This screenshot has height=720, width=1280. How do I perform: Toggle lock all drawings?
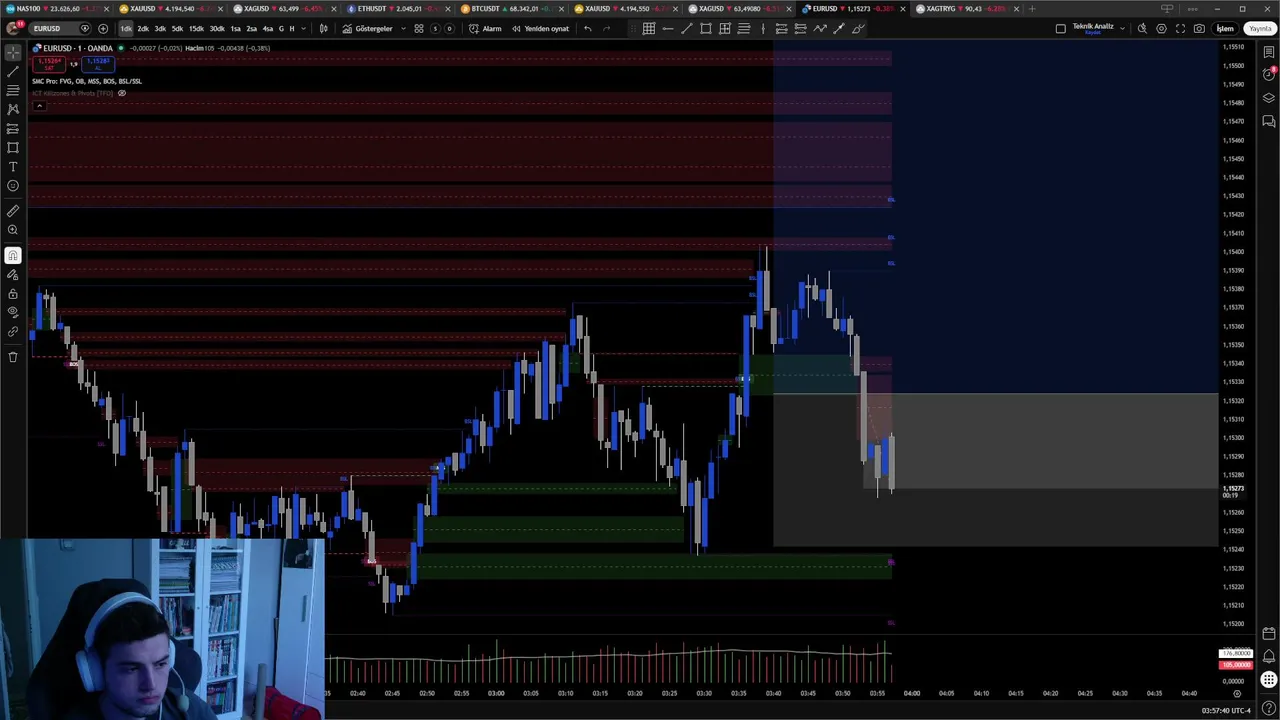pos(13,293)
